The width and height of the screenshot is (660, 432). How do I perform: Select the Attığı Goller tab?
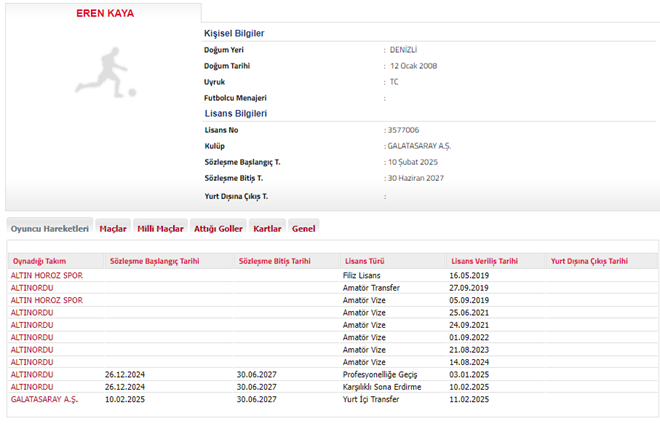218,228
